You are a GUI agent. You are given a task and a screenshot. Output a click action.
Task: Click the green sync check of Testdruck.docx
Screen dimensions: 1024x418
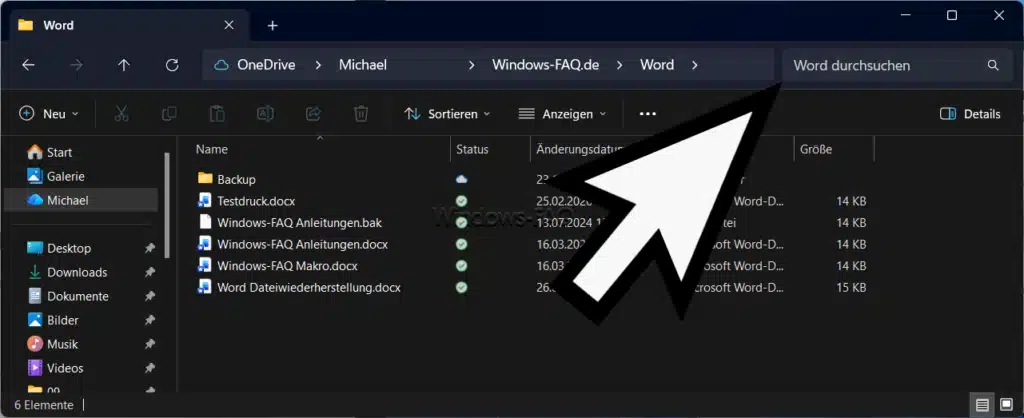(x=462, y=201)
